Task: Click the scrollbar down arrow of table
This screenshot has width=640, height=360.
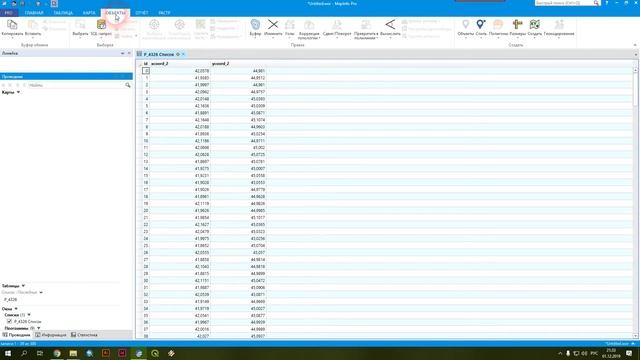Action: tap(636, 336)
